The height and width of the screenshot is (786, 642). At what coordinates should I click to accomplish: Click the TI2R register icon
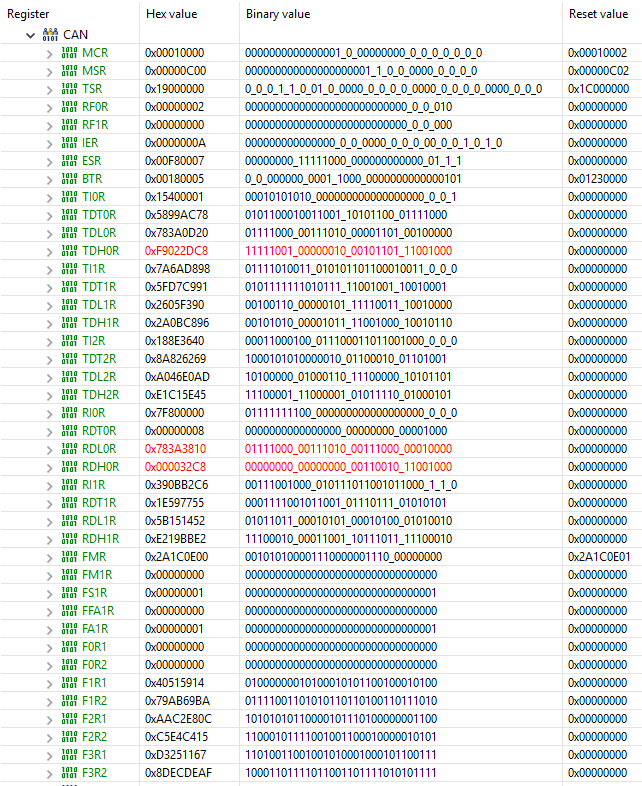pos(69,341)
